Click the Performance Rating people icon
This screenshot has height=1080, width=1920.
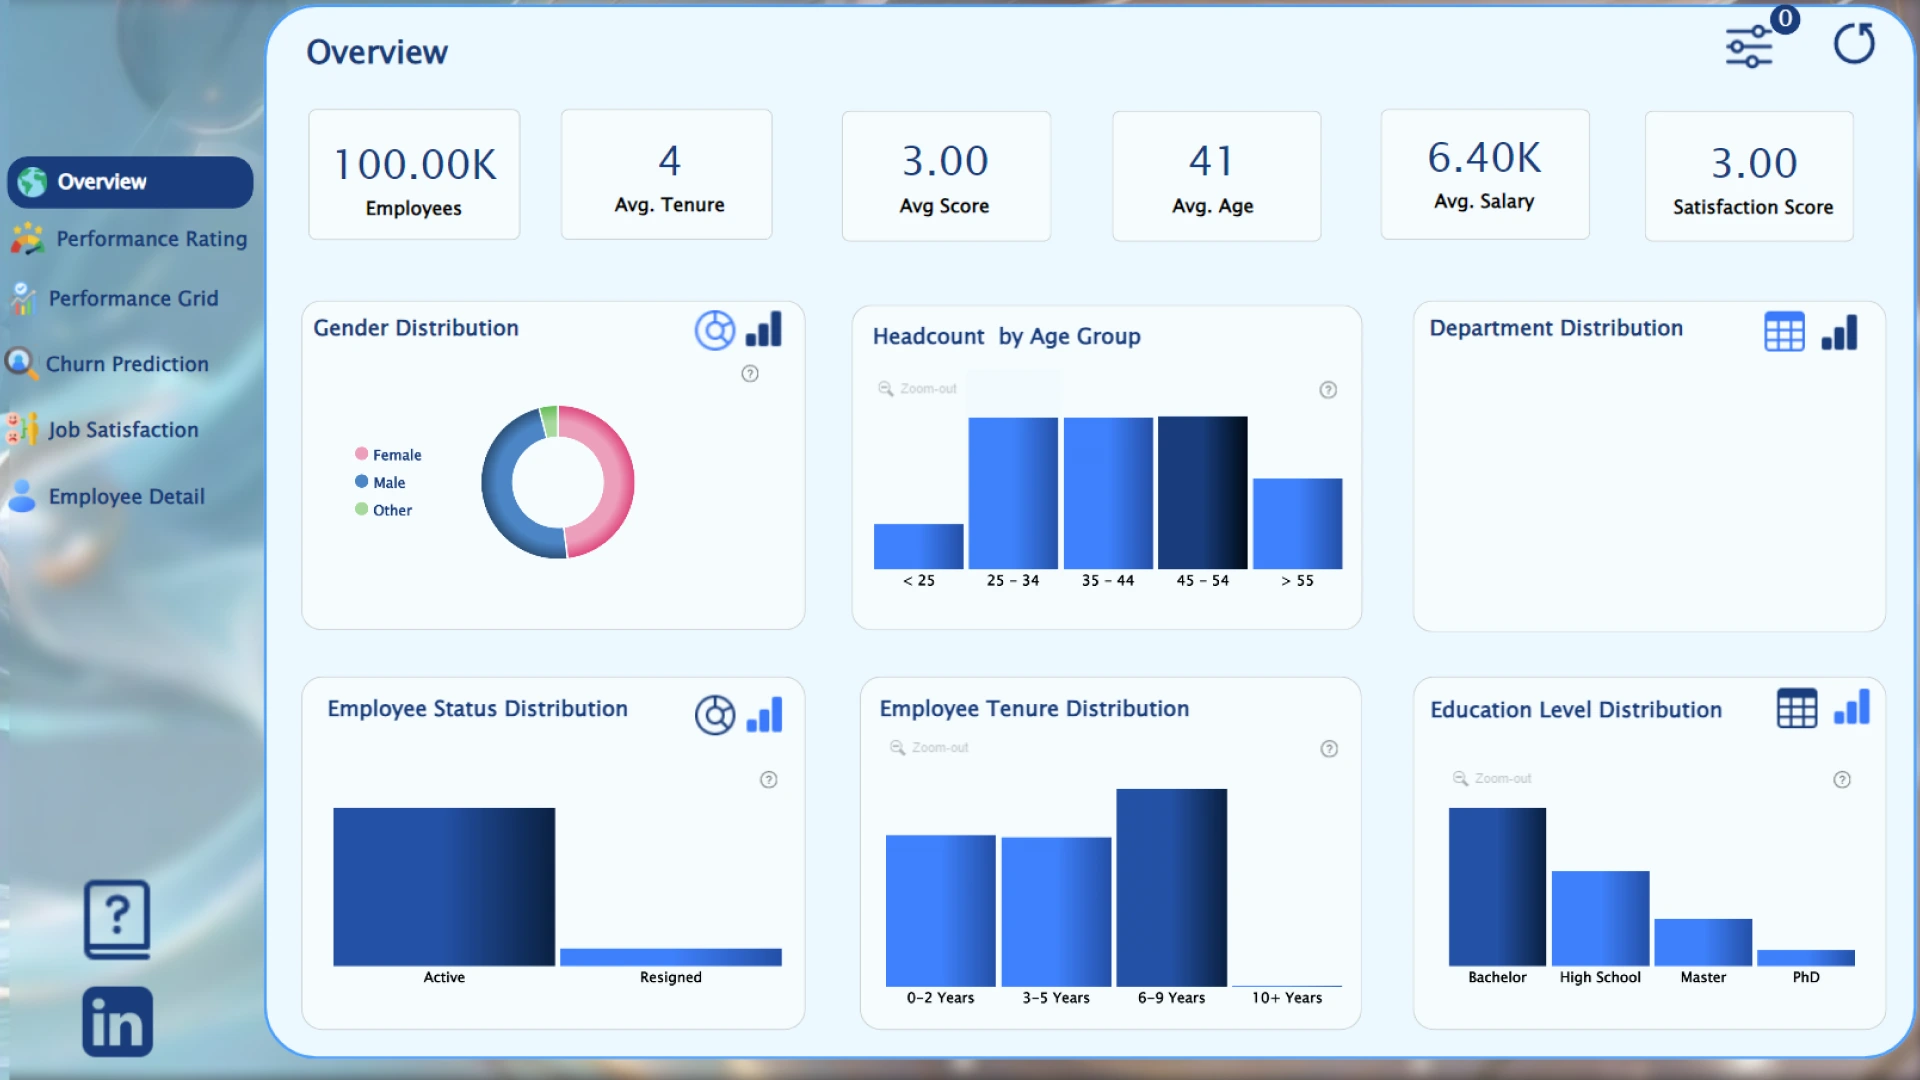27,239
